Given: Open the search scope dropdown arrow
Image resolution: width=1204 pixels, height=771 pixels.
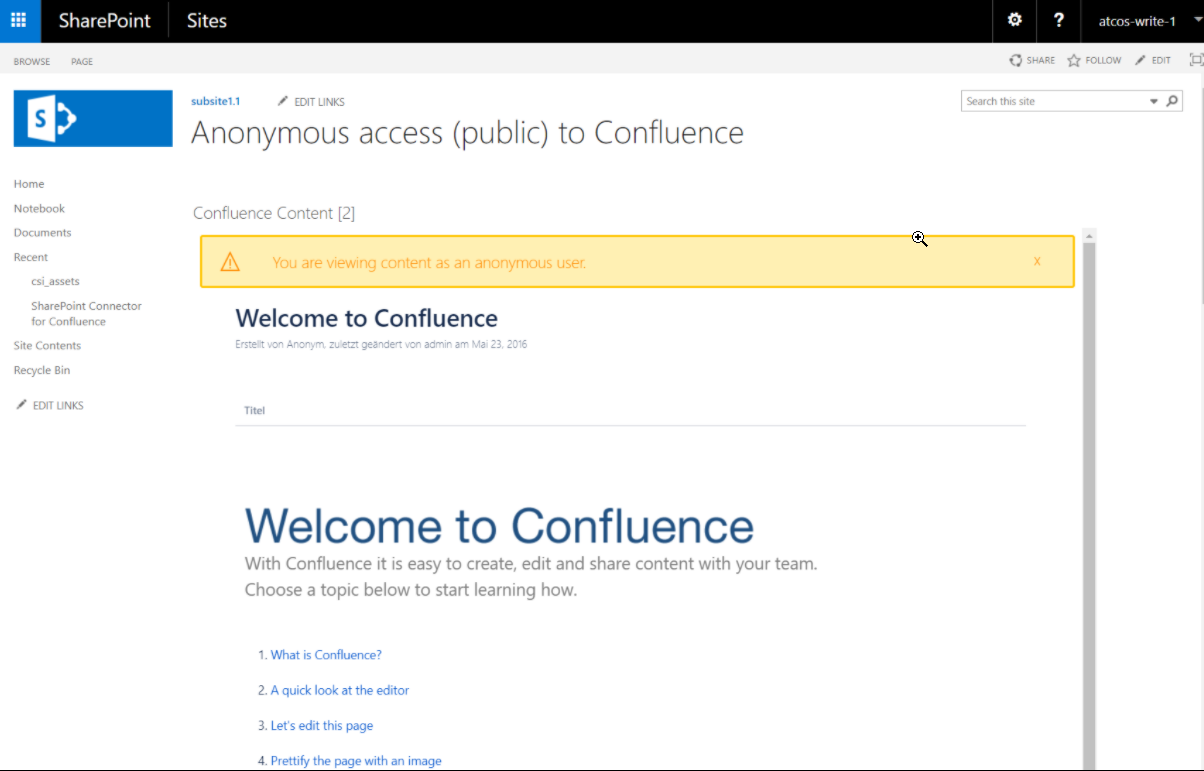Looking at the screenshot, I should pos(1154,101).
